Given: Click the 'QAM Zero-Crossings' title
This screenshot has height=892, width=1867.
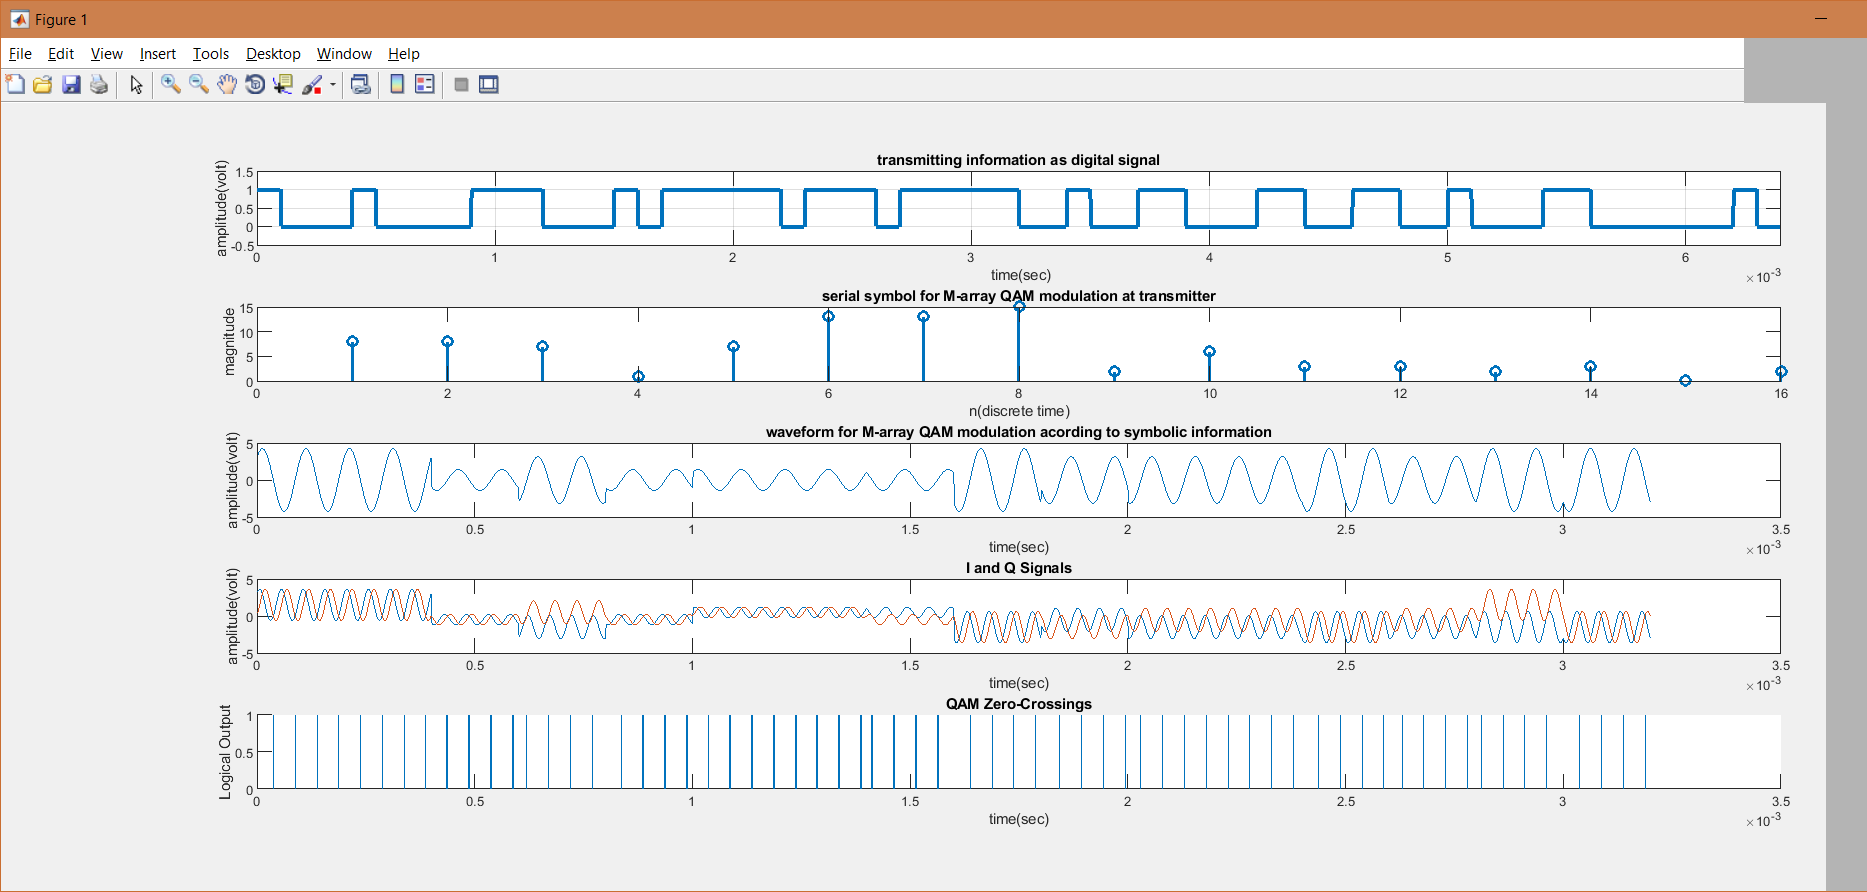Looking at the screenshot, I should pyautogui.click(x=1018, y=704).
